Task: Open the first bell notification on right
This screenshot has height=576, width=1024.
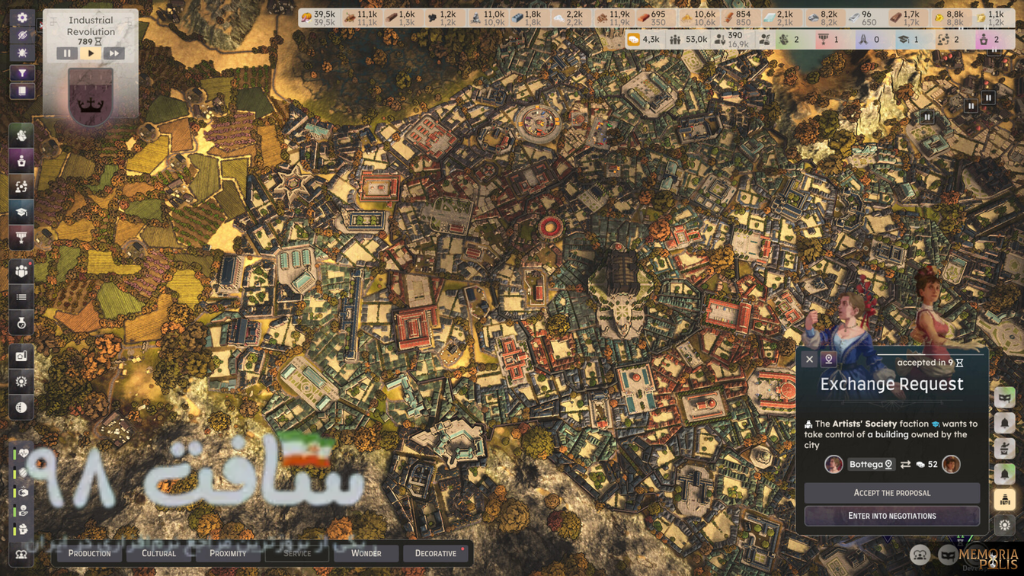Action: pyautogui.click(x=1004, y=423)
